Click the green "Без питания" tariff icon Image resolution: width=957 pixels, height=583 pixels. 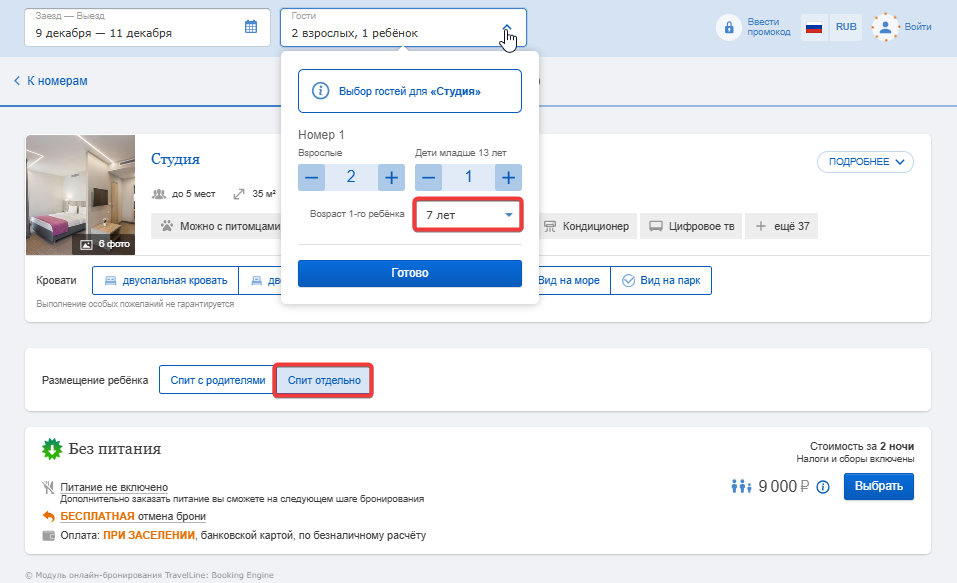pos(52,449)
